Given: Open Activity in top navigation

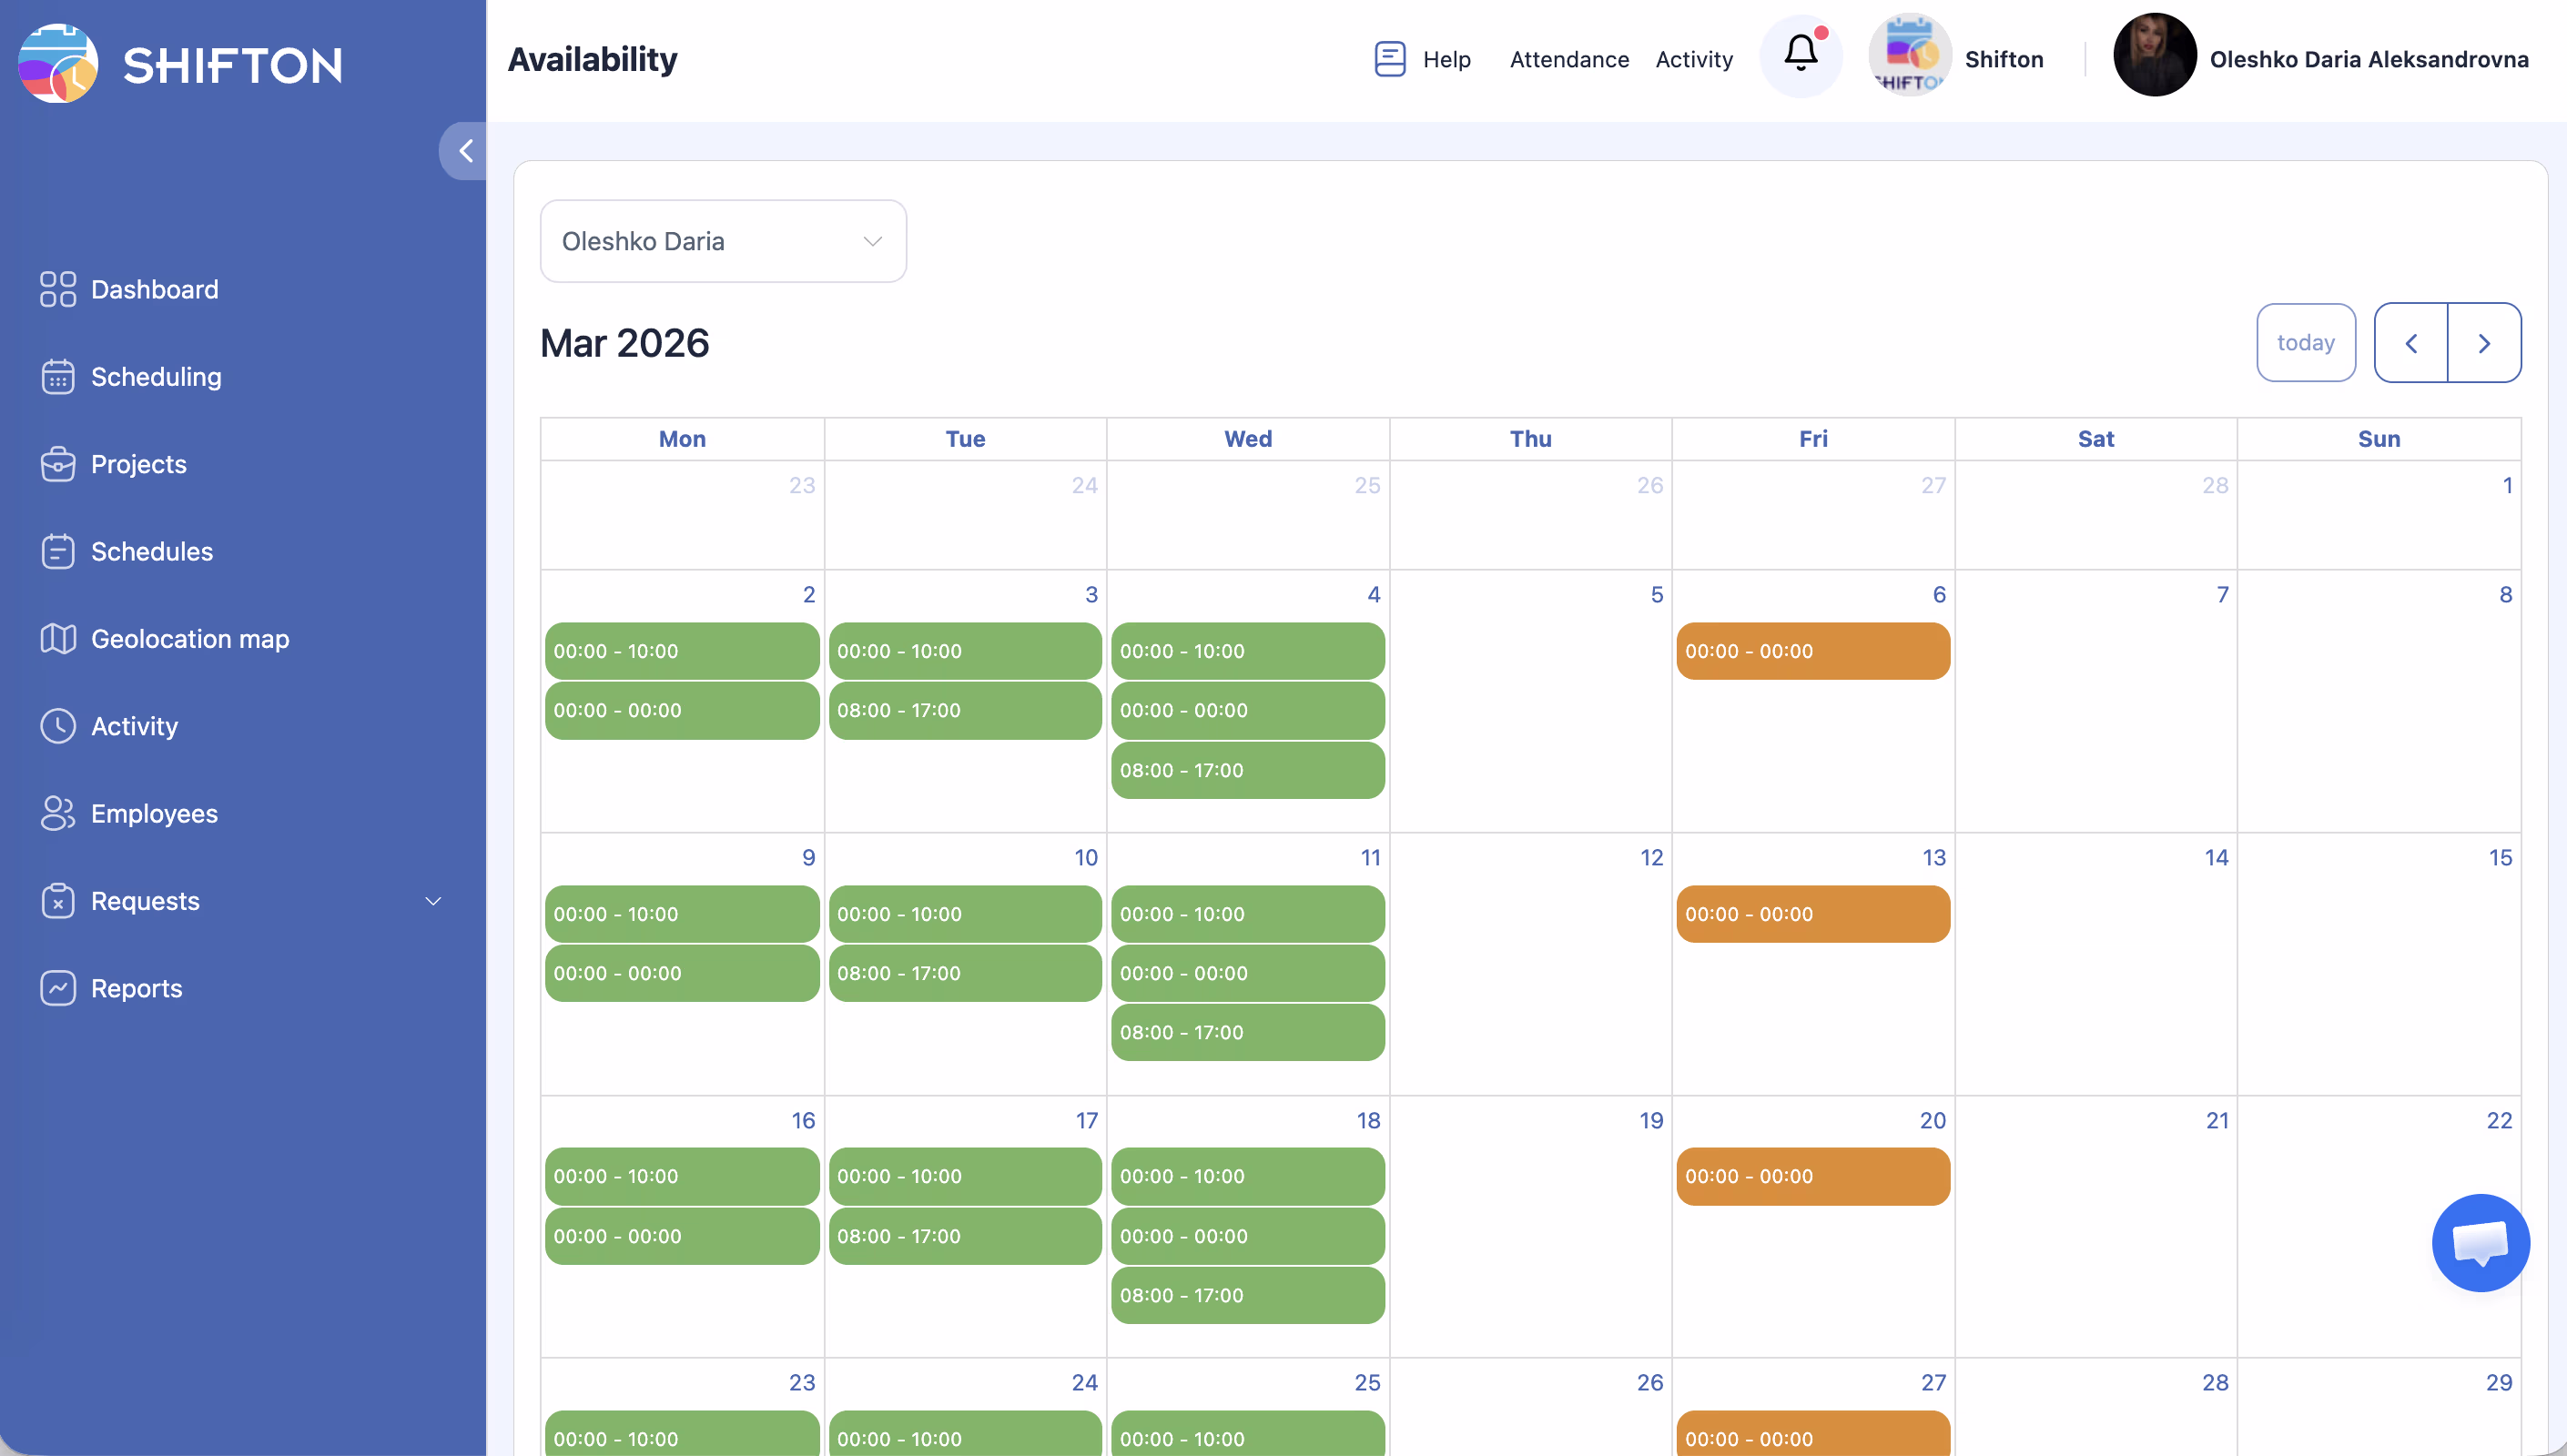Looking at the screenshot, I should [x=1694, y=59].
